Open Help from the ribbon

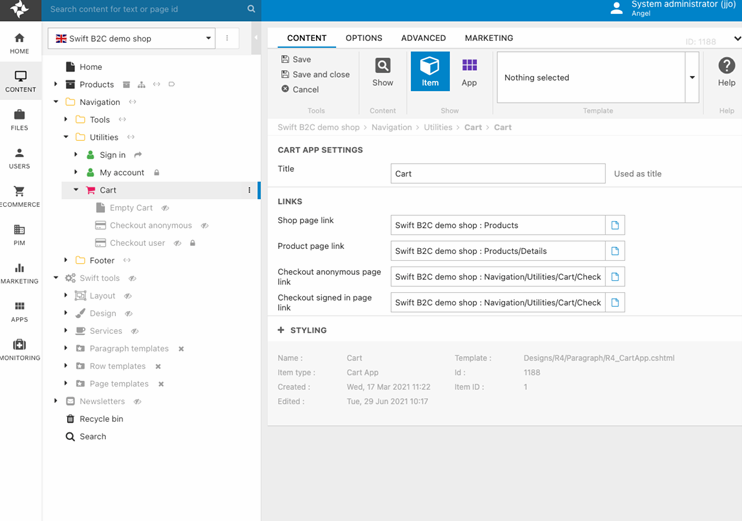point(726,72)
